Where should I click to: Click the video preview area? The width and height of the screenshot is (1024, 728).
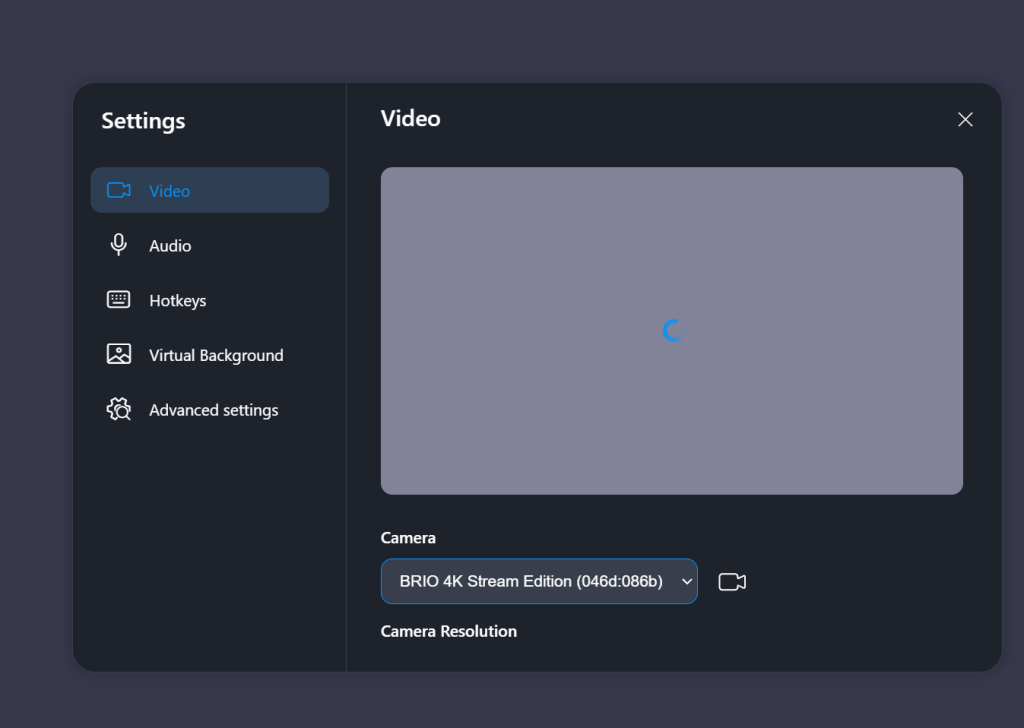[672, 331]
